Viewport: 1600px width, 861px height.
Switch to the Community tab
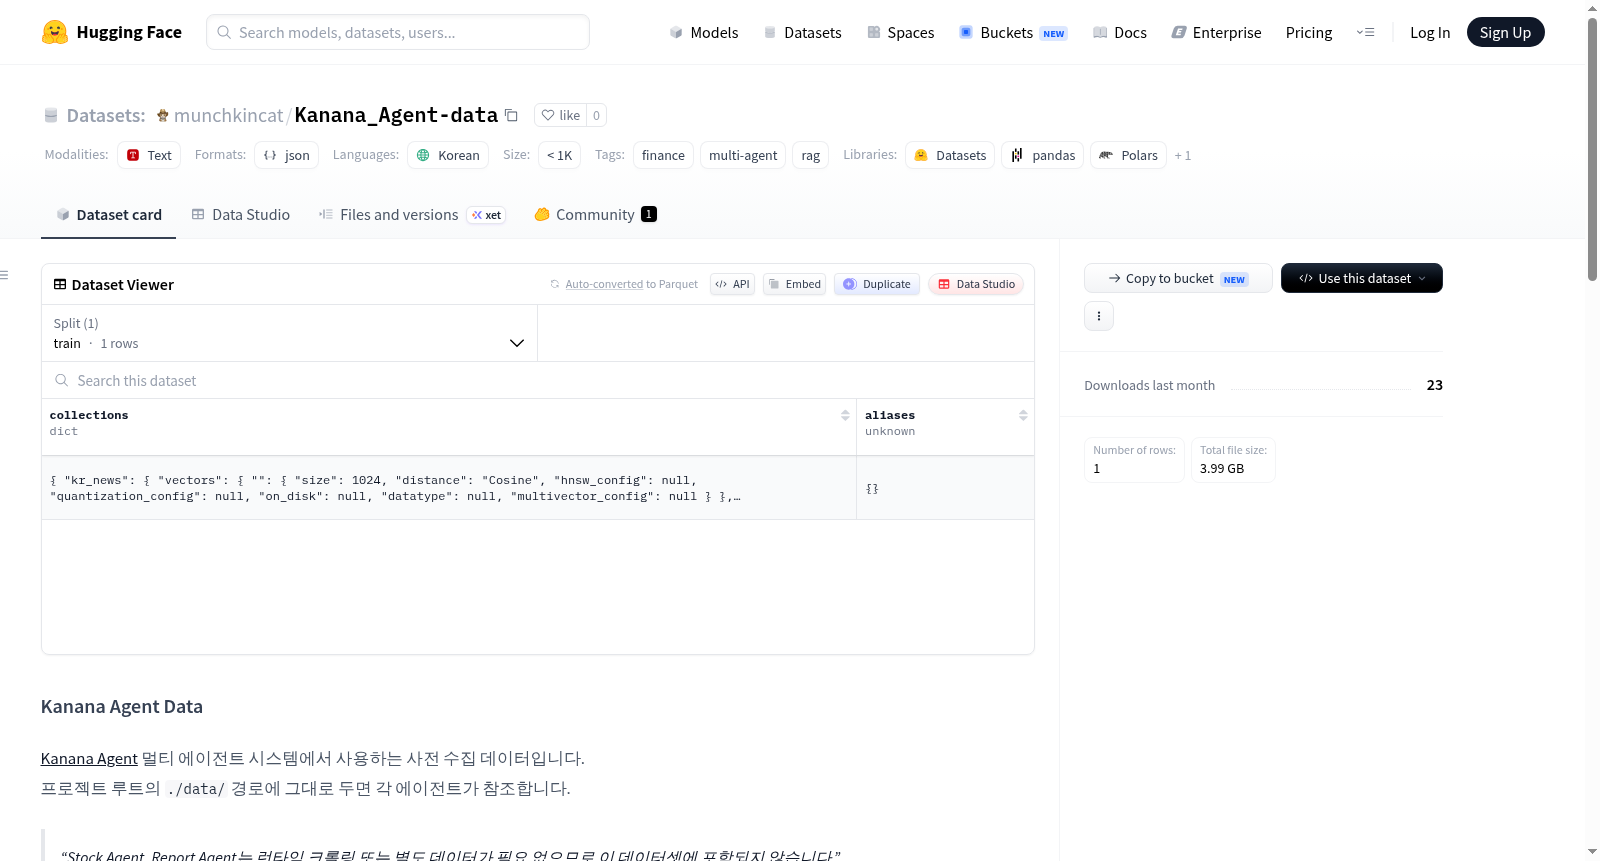[595, 214]
